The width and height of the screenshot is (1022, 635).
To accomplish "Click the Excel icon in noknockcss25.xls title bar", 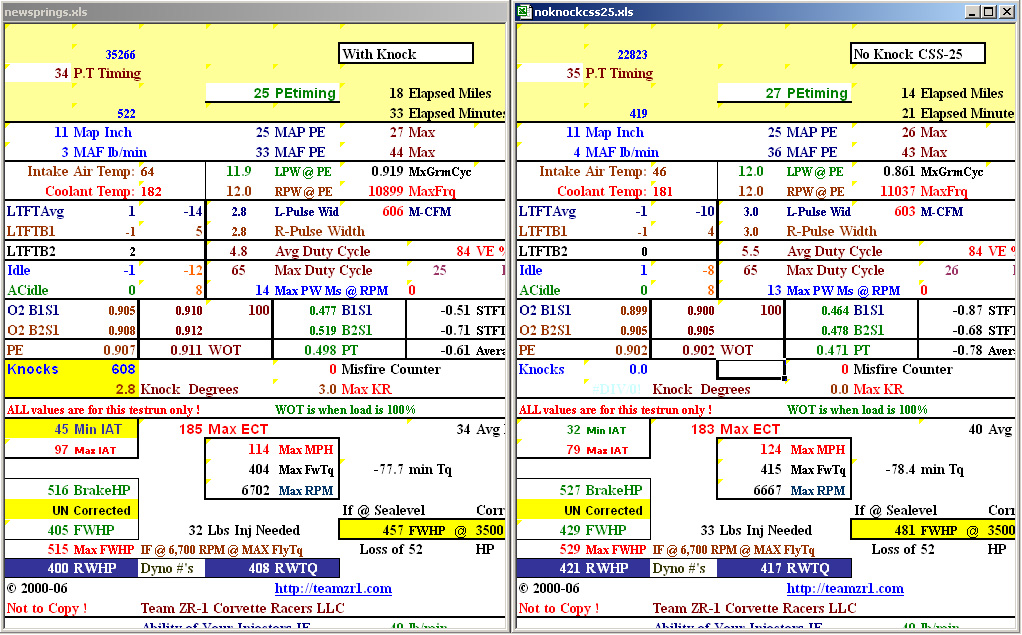I will tap(524, 12).
